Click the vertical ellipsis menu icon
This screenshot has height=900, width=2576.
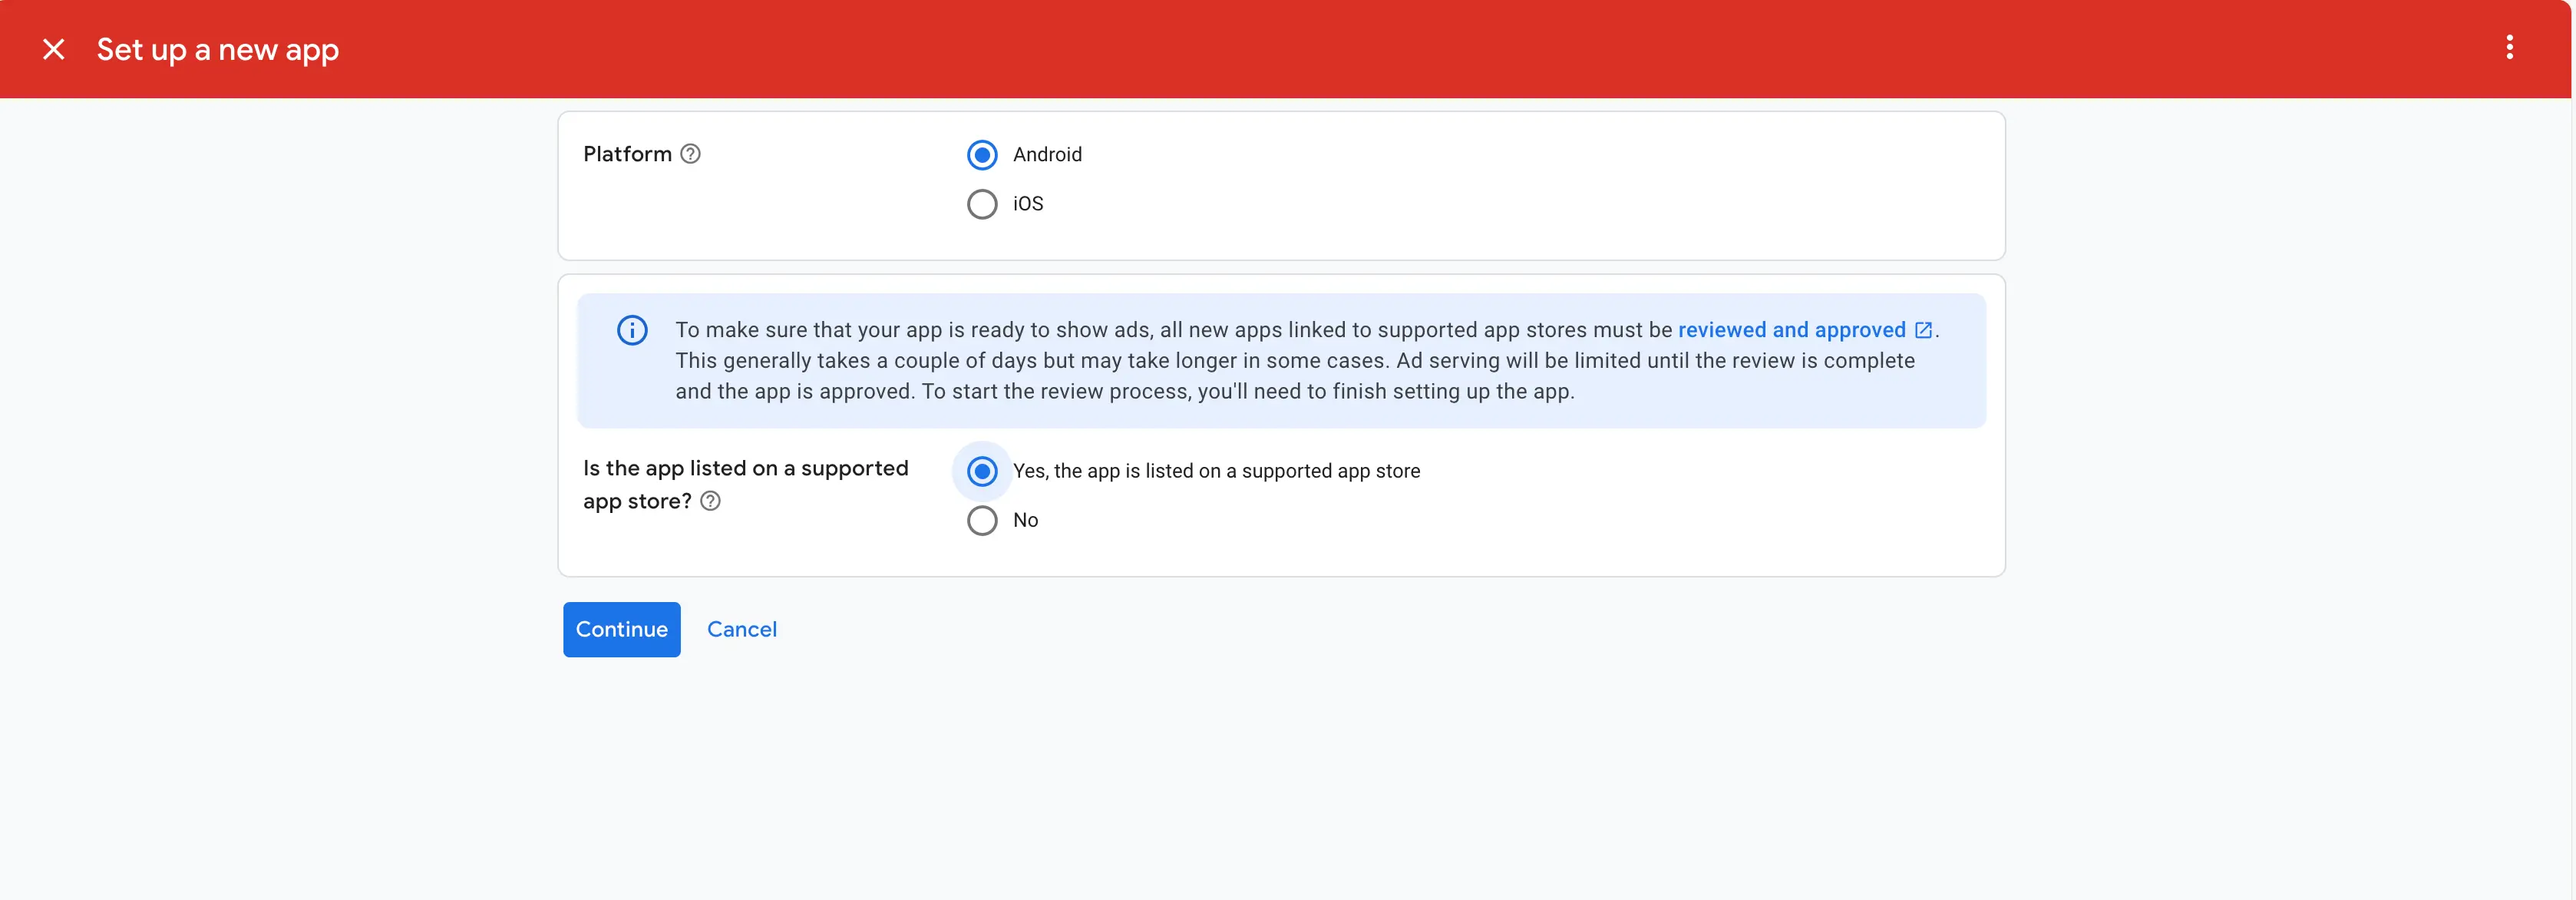tap(2512, 48)
